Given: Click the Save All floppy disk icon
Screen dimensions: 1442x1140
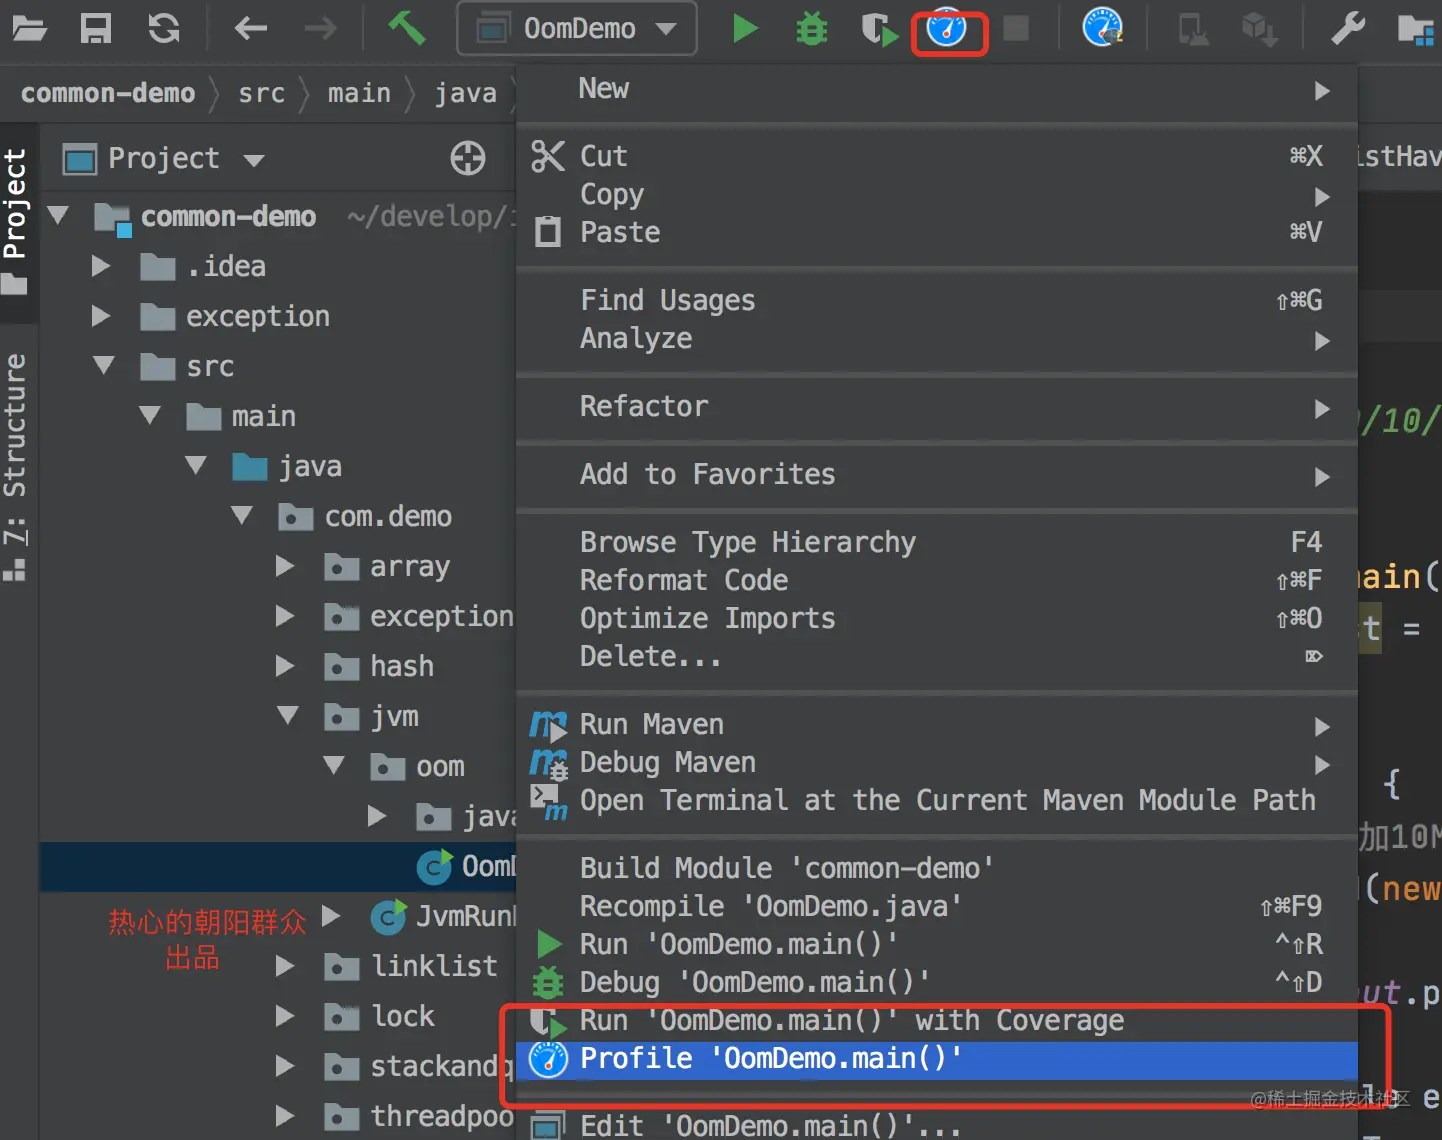Looking at the screenshot, I should click(96, 28).
